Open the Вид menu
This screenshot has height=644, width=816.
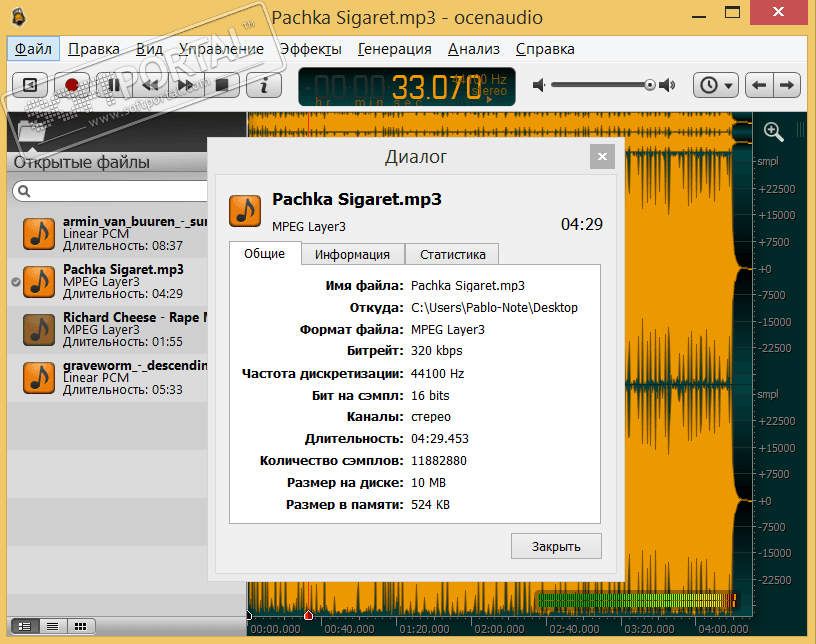(149, 49)
